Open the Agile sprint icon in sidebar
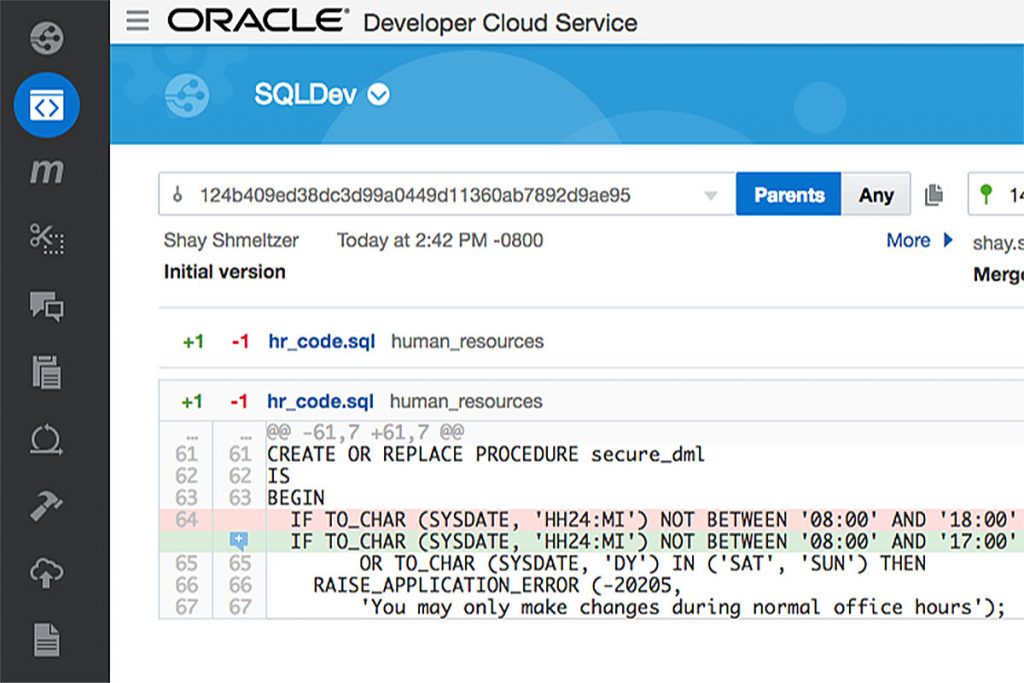 point(44,440)
